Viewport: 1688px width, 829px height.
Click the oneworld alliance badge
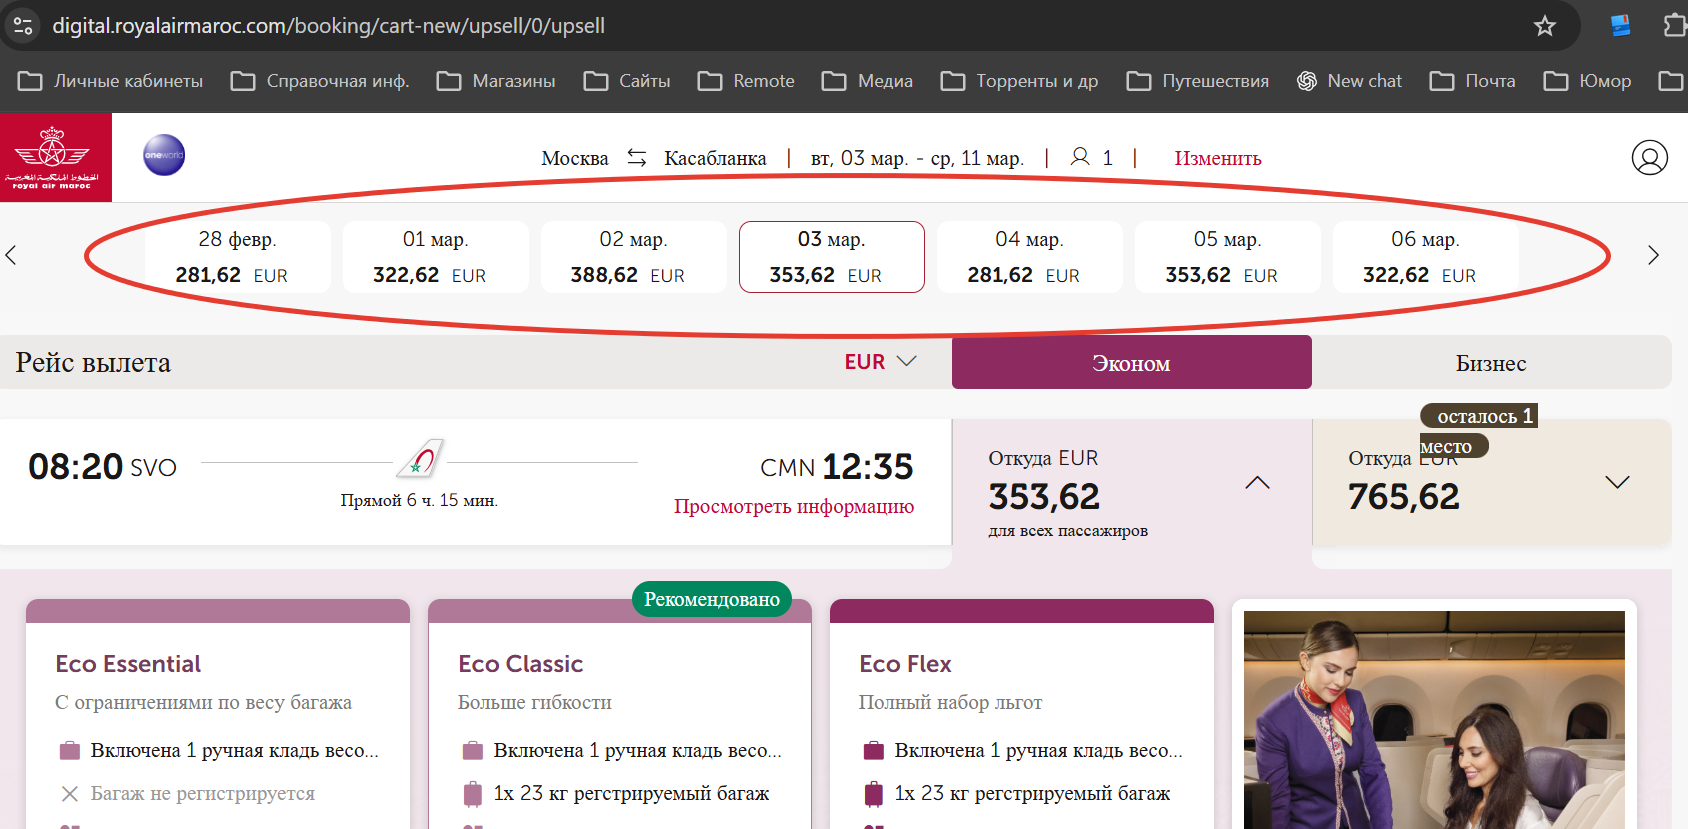tap(164, 155)
